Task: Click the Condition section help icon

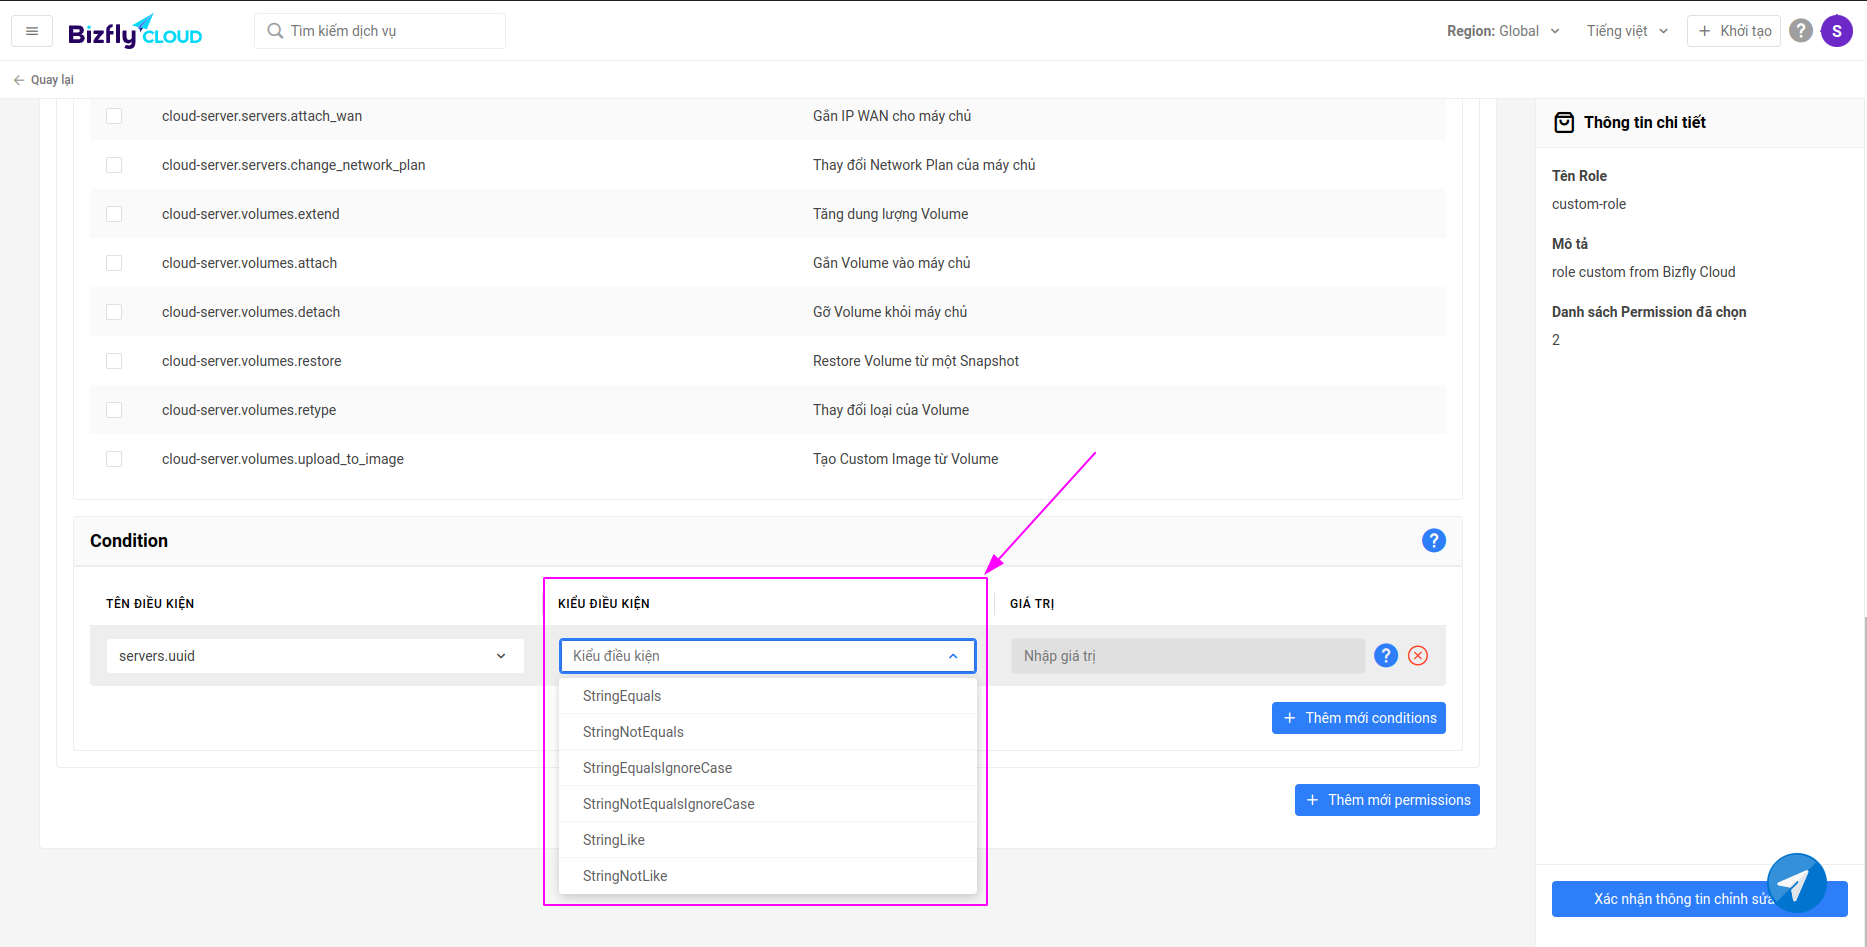Action: tap(1433, 541)
